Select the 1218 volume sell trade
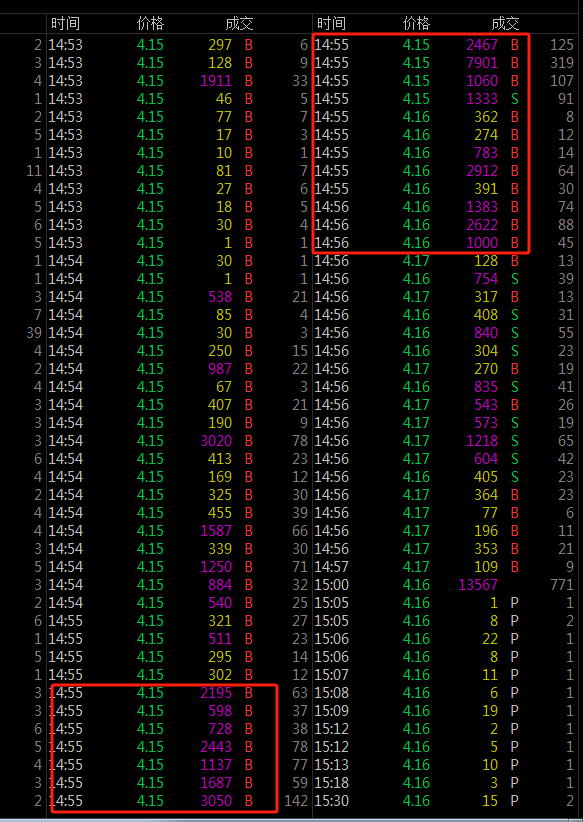The image size is (583, 822). (445, 441)
